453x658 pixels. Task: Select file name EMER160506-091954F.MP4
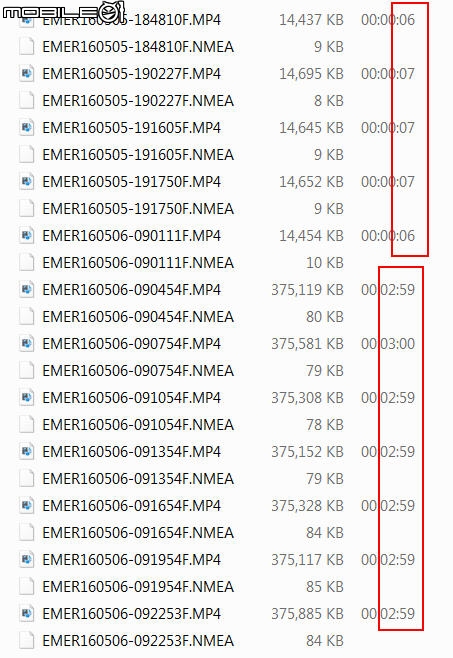[131, 560]
